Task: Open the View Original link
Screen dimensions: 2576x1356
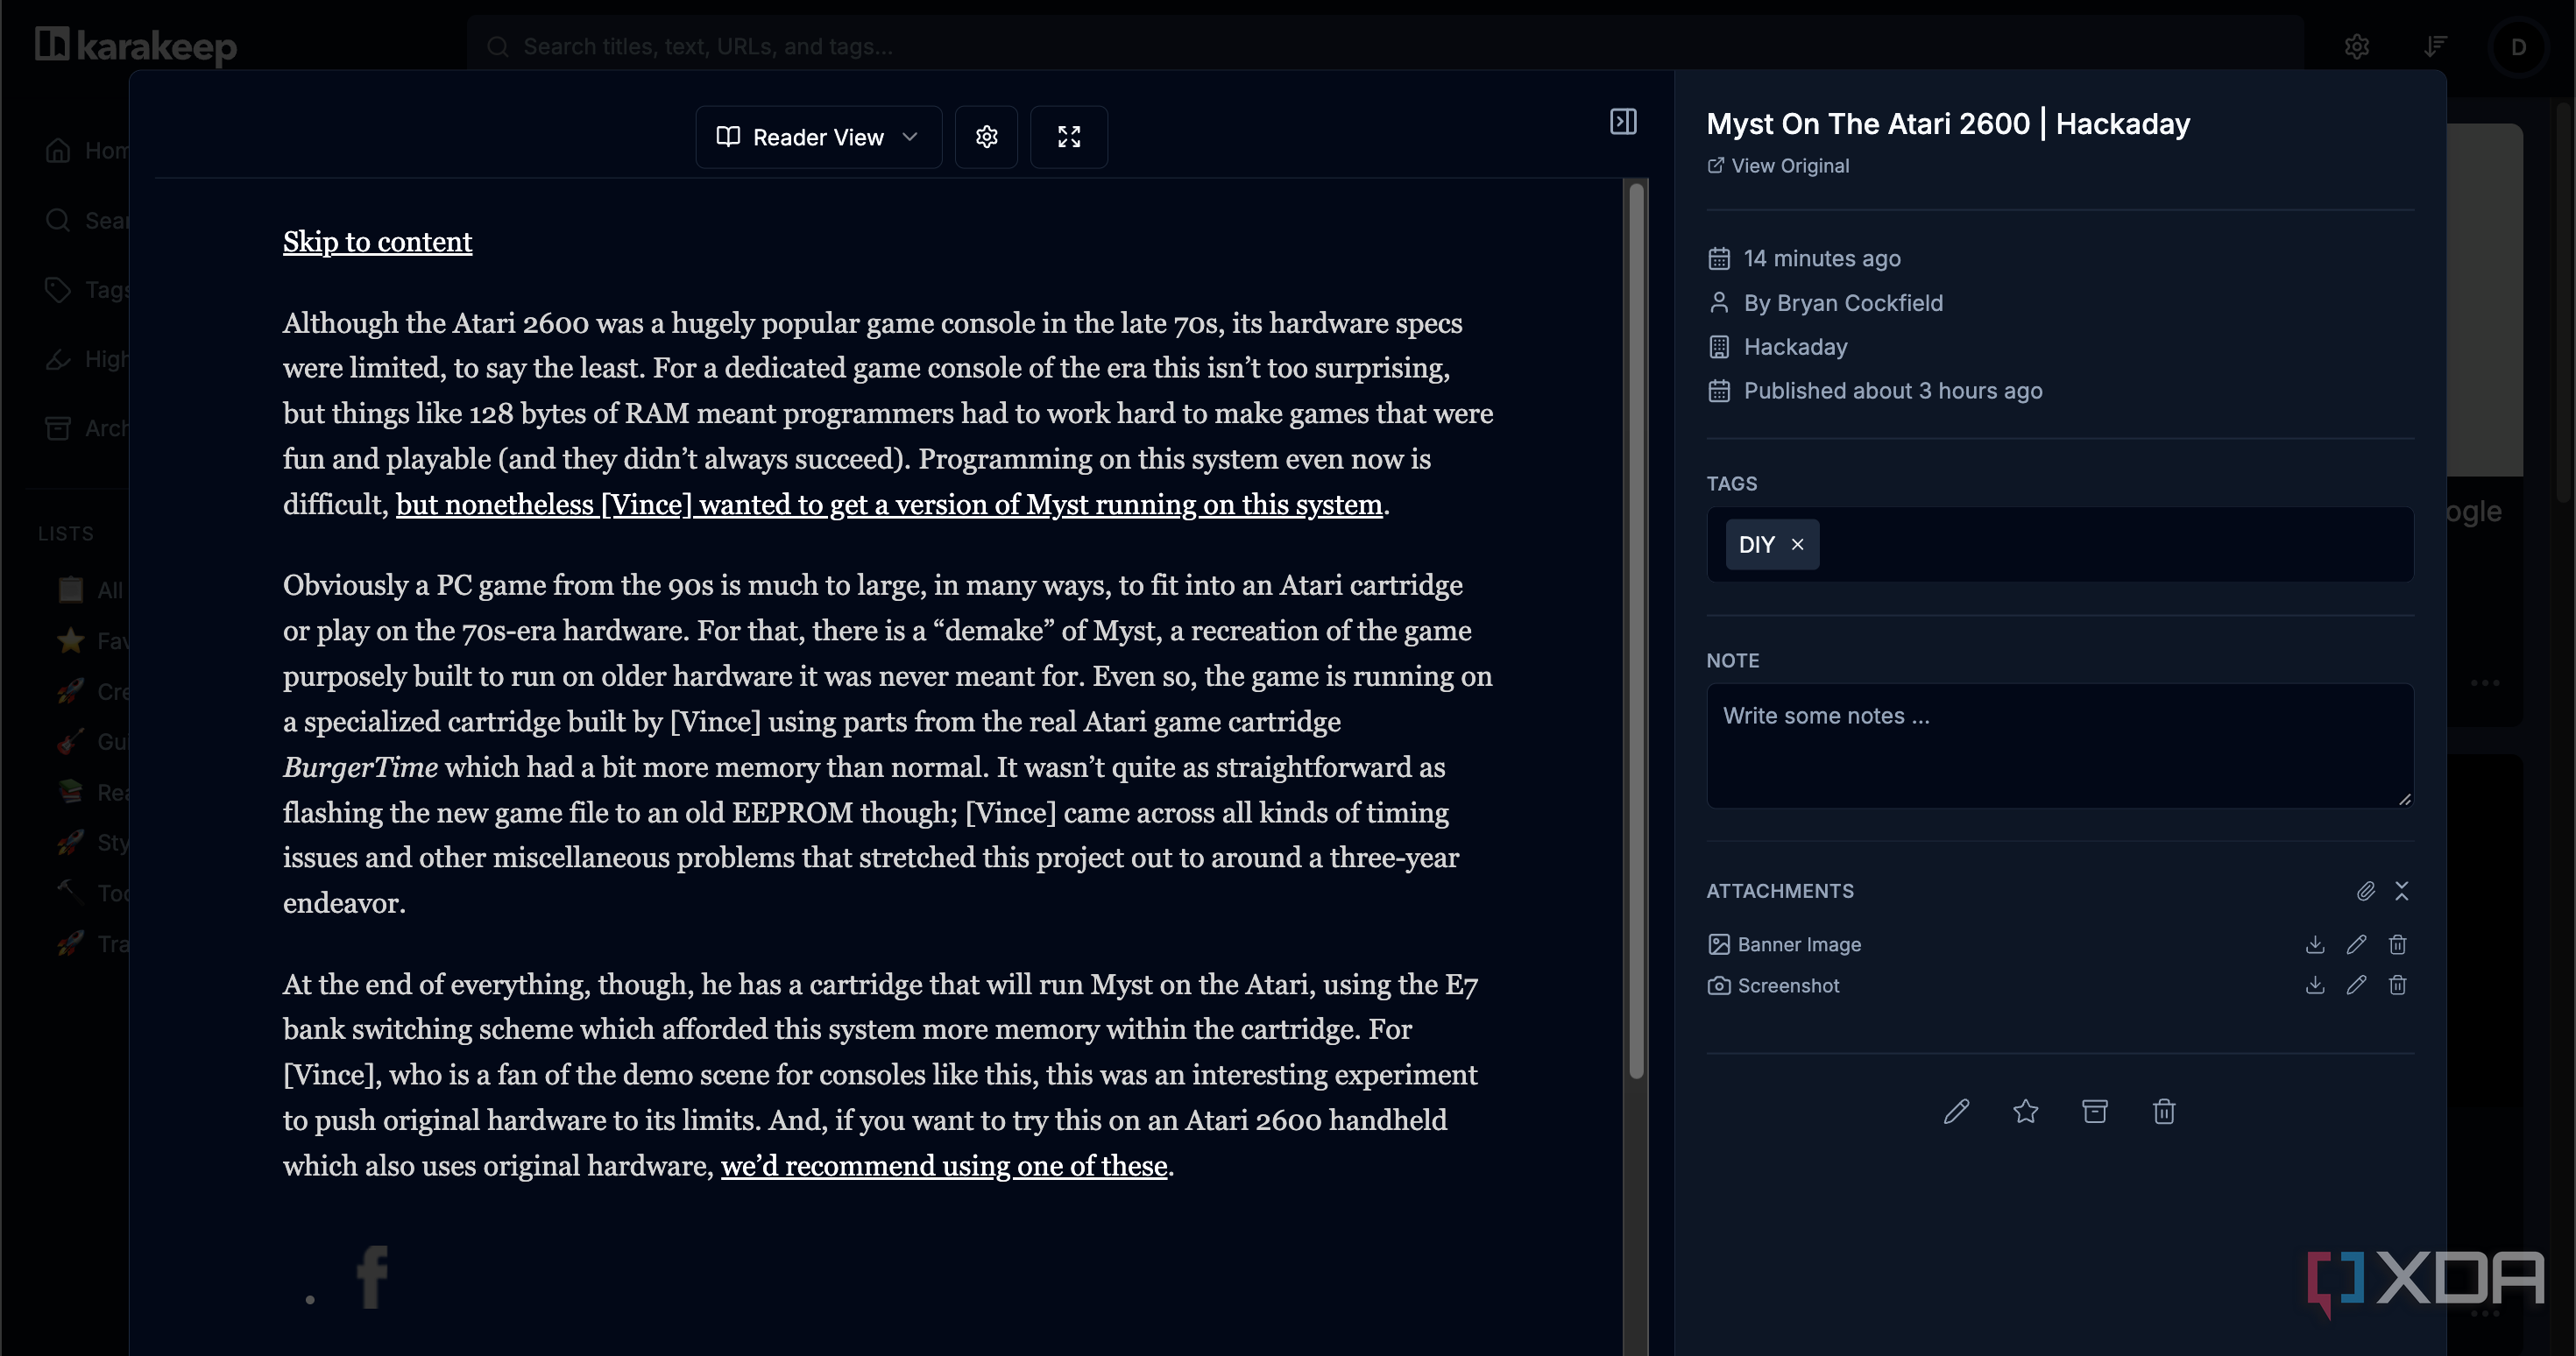Action: tap(1778, 166)
